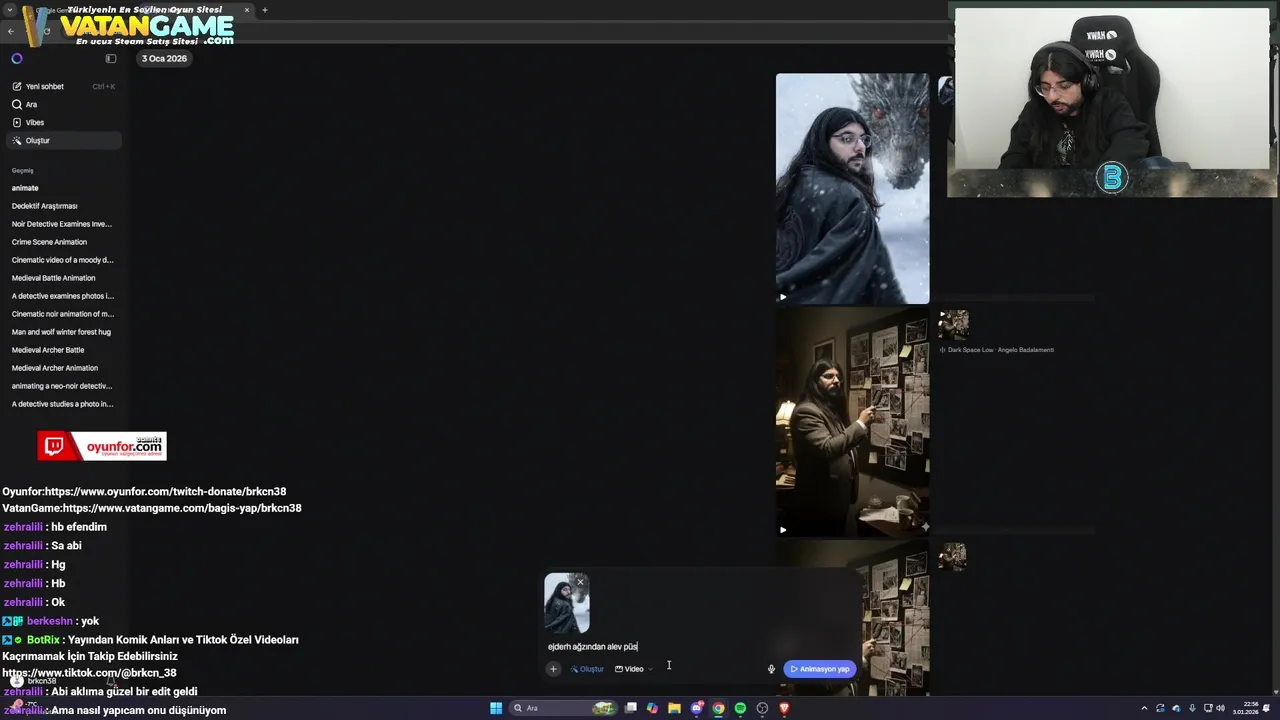Select Oluştur in the sidebar
This screenshot has width=1280, height=720.
tap(63, 140)
